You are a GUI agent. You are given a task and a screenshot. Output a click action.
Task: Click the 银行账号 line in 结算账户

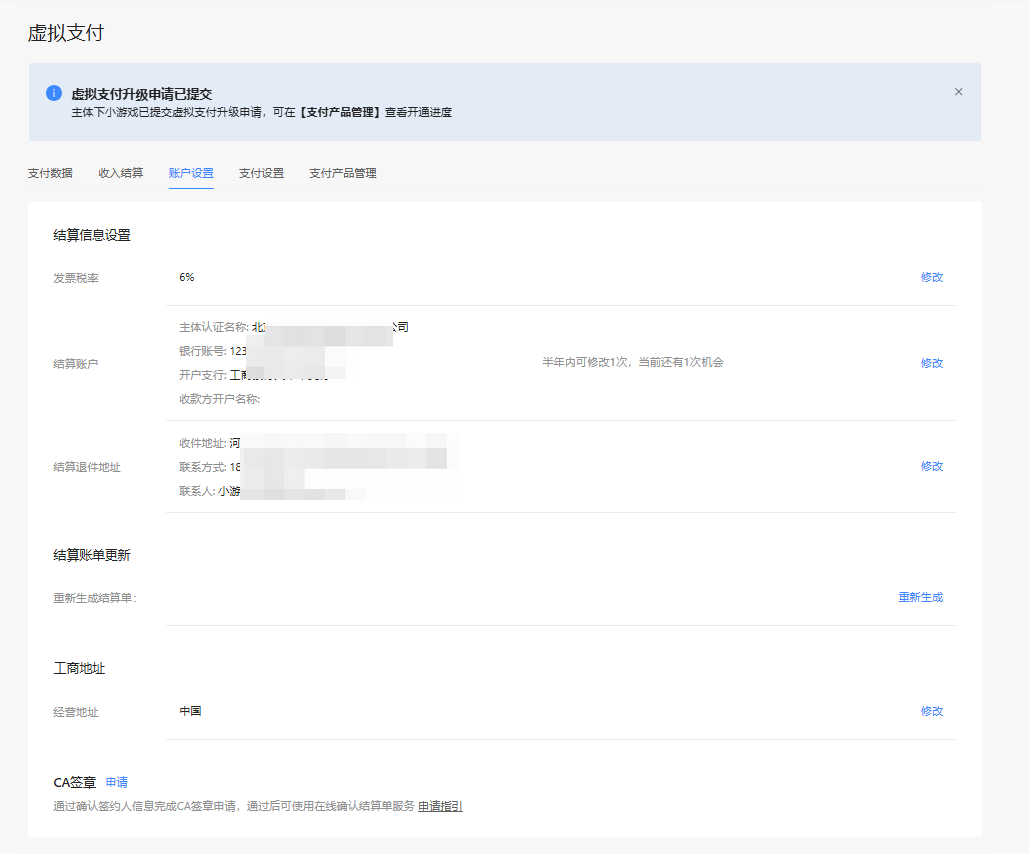tap(215, 351)
